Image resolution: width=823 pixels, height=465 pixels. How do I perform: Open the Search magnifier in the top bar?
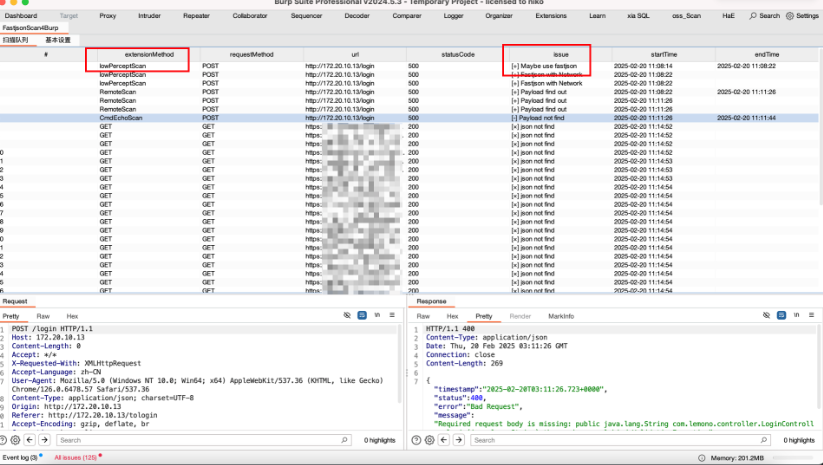[x=753, y=16]
